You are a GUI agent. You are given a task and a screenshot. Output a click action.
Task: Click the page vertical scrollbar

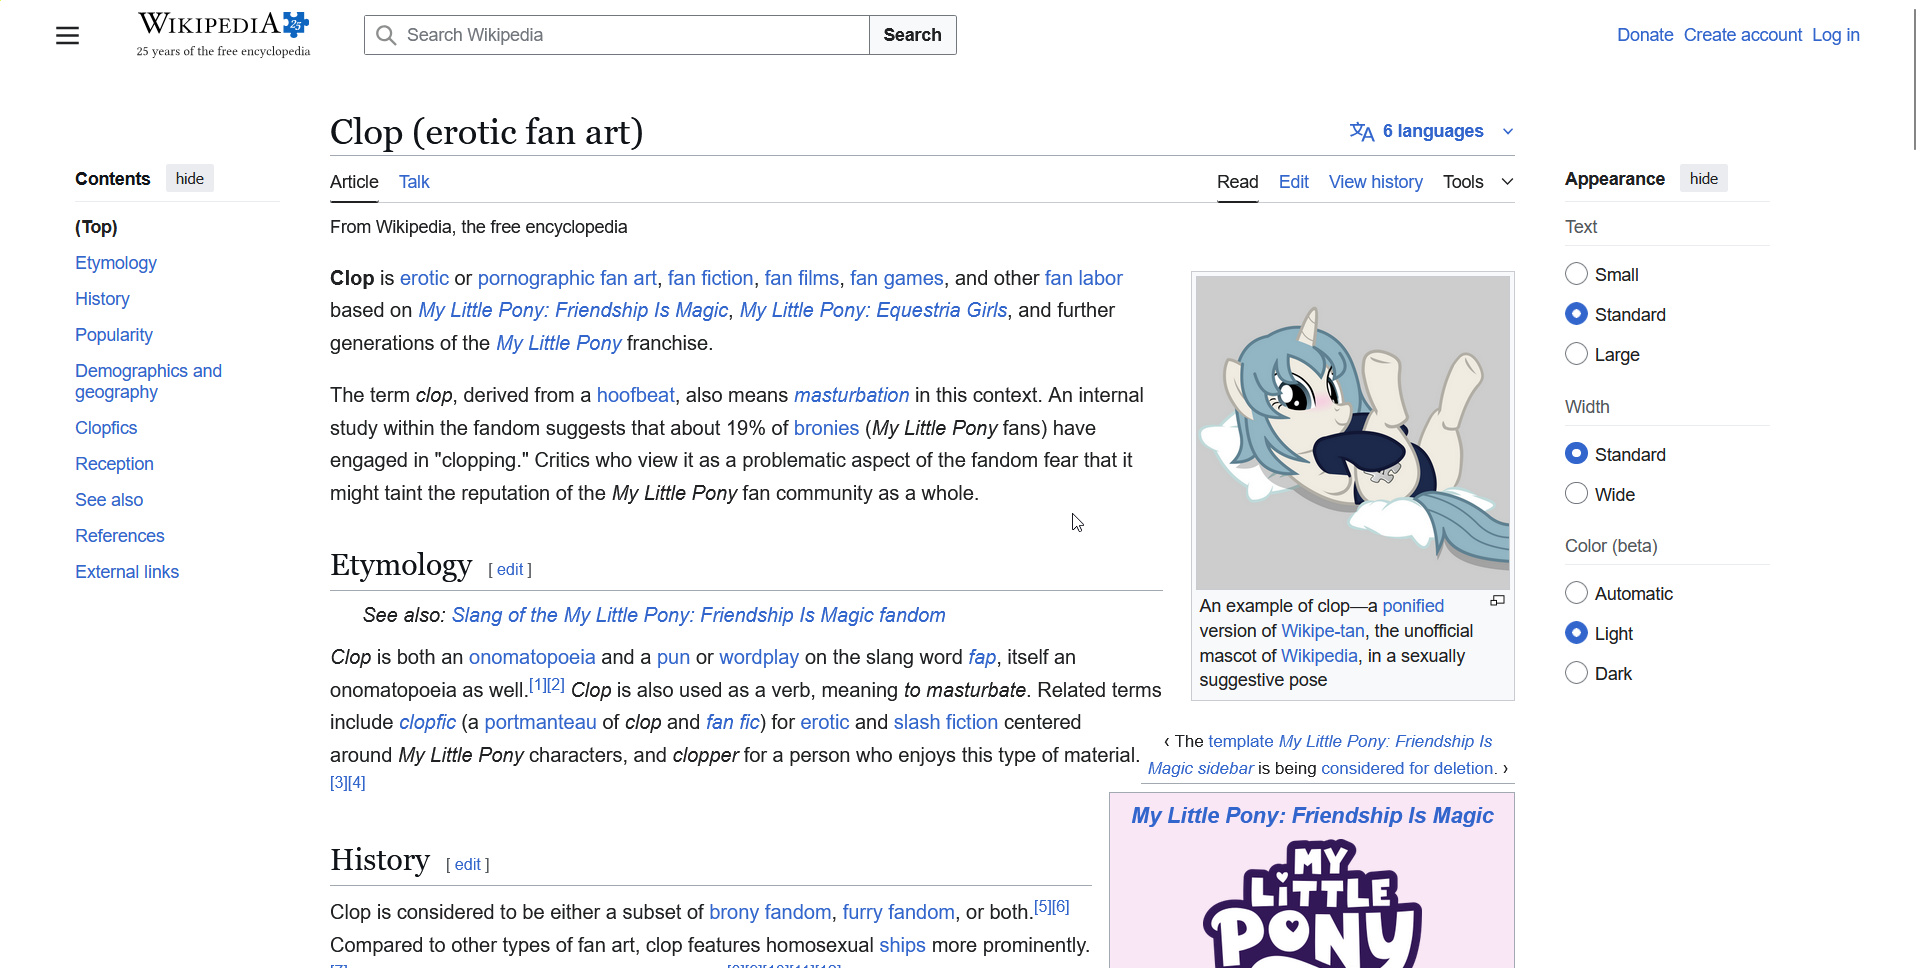(1914, 80)
